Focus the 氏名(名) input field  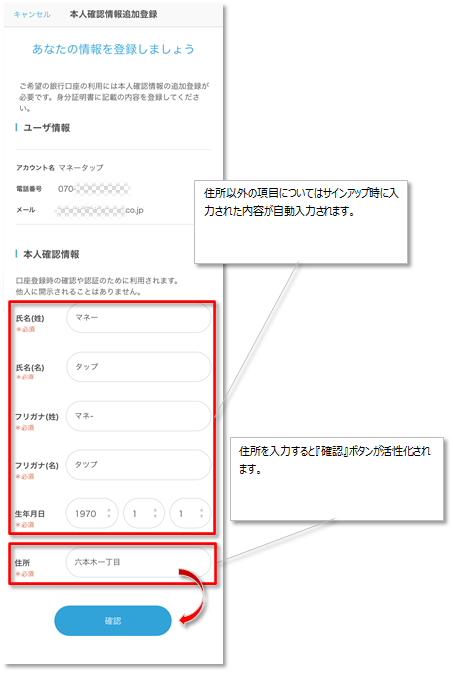click(139, 367)
